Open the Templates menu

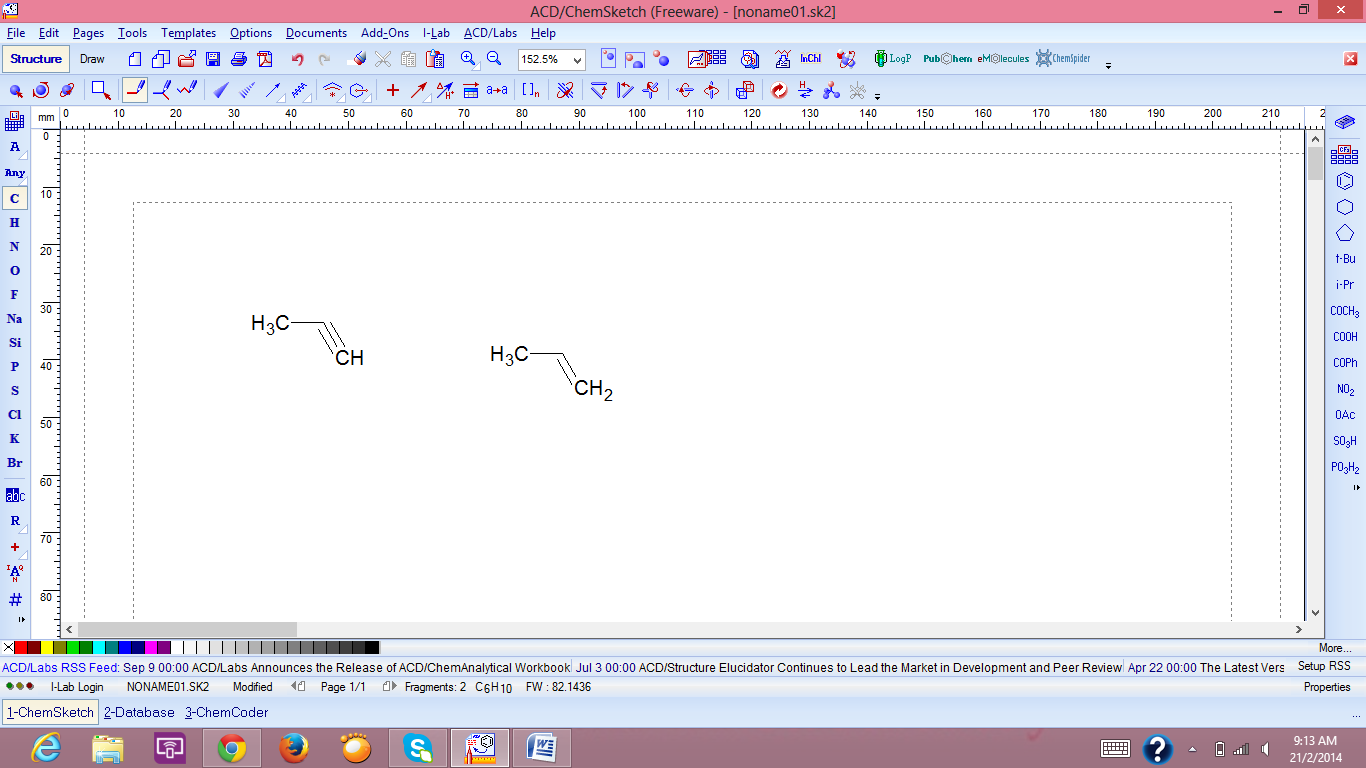point(188,33)
